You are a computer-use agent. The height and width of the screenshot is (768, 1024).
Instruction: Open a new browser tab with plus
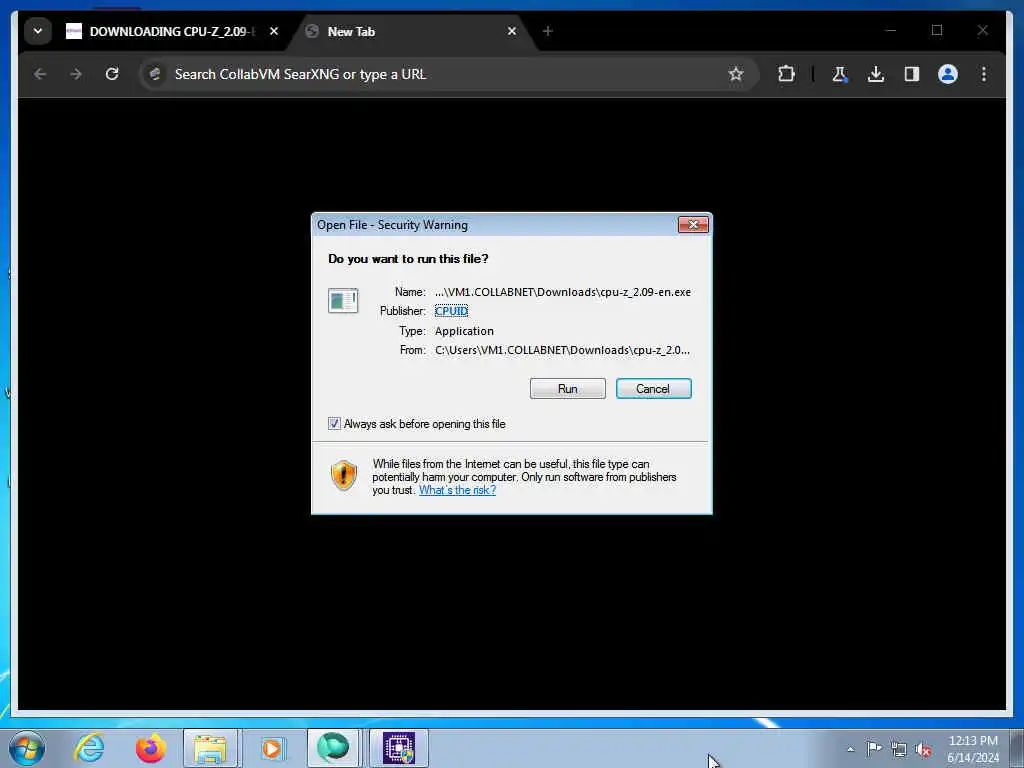pyautogui.click(x=547, y=31)
